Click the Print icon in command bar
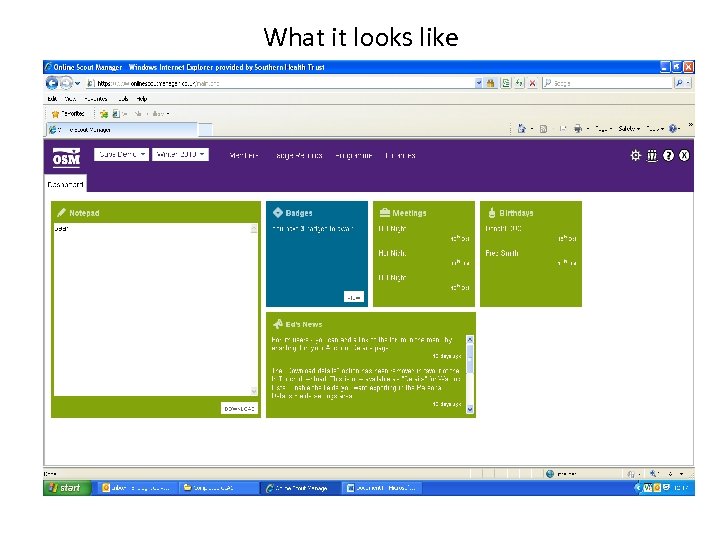Screen dimensions: 720x540 click(x=578, y=129)
